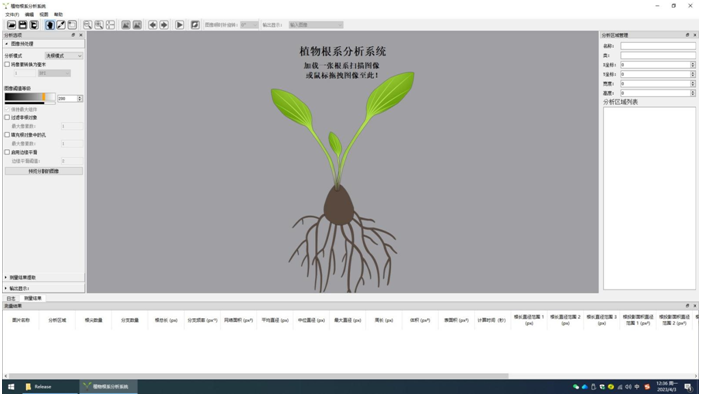Enable filter non-root objects checkbox

pos(7,118)
